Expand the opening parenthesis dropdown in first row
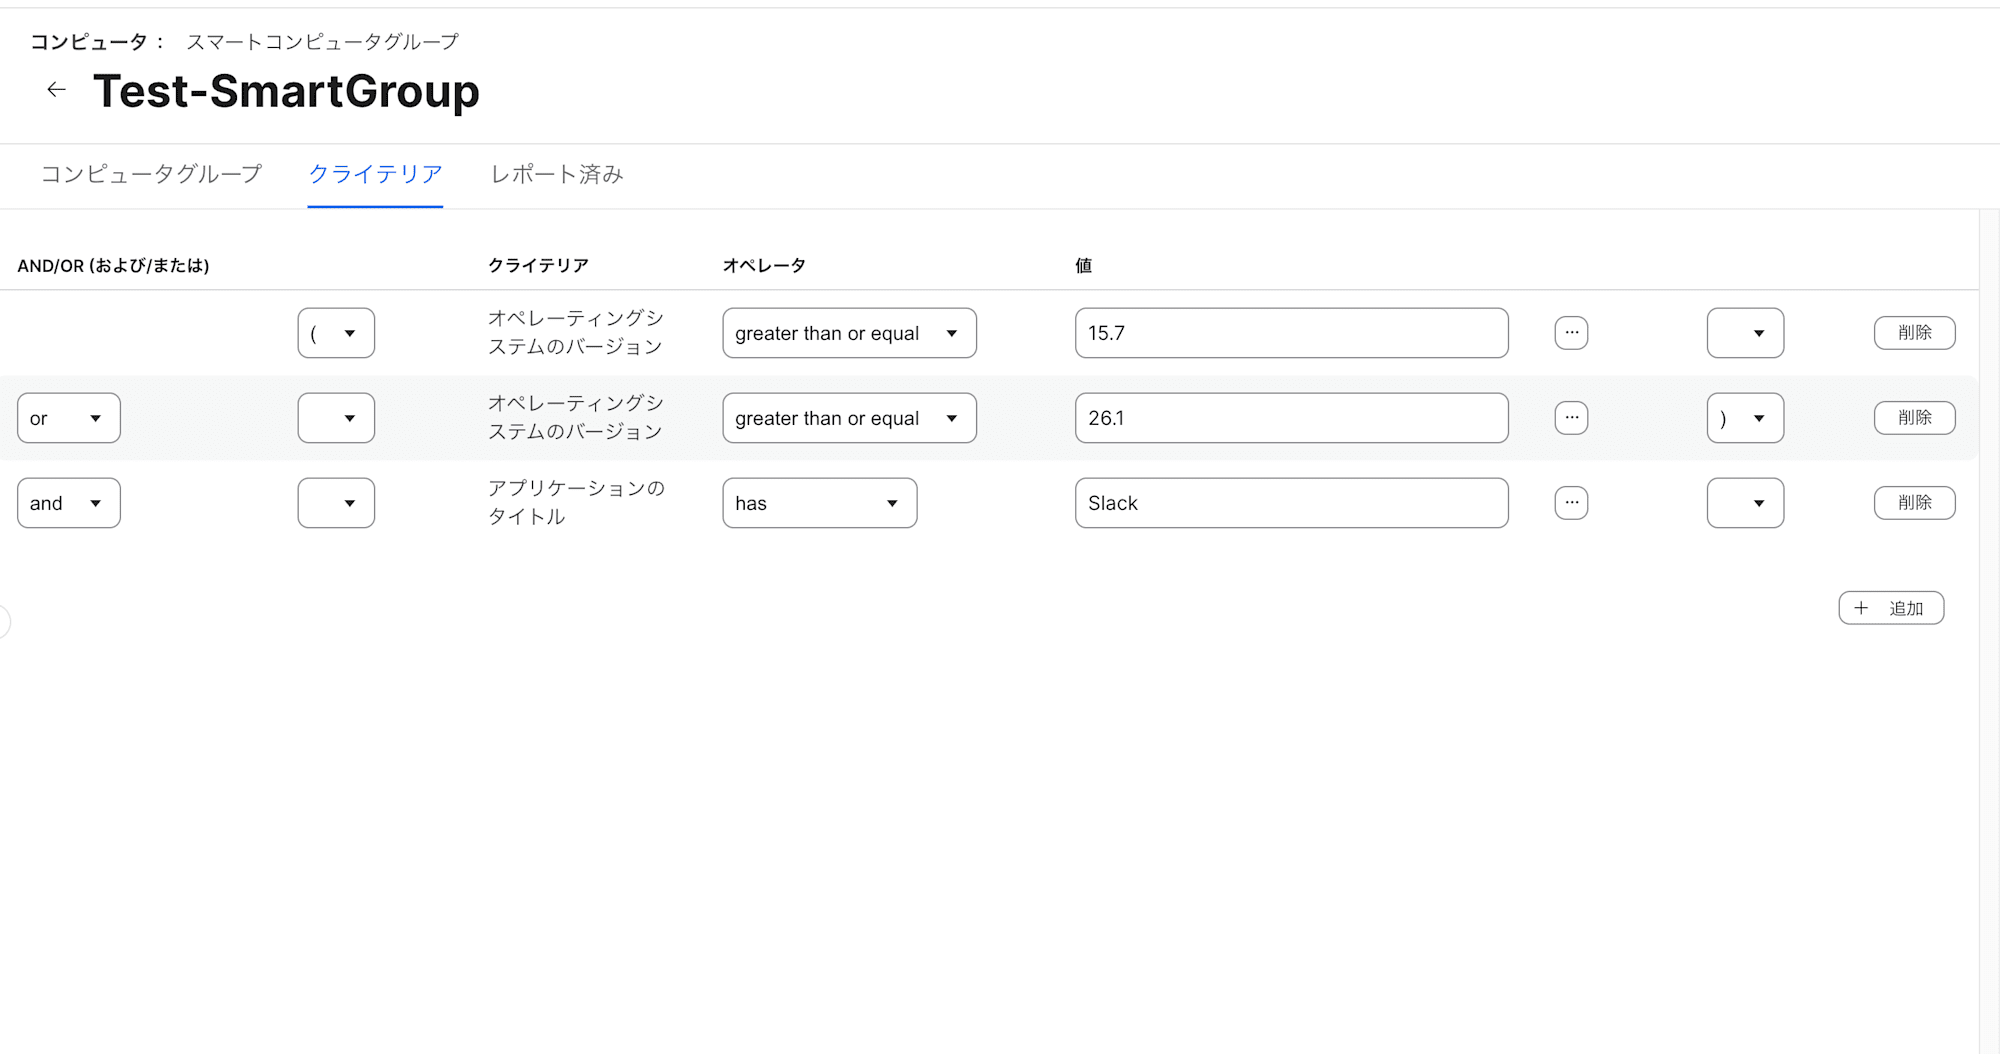The image size is (2000, 1054). (336, 333)
